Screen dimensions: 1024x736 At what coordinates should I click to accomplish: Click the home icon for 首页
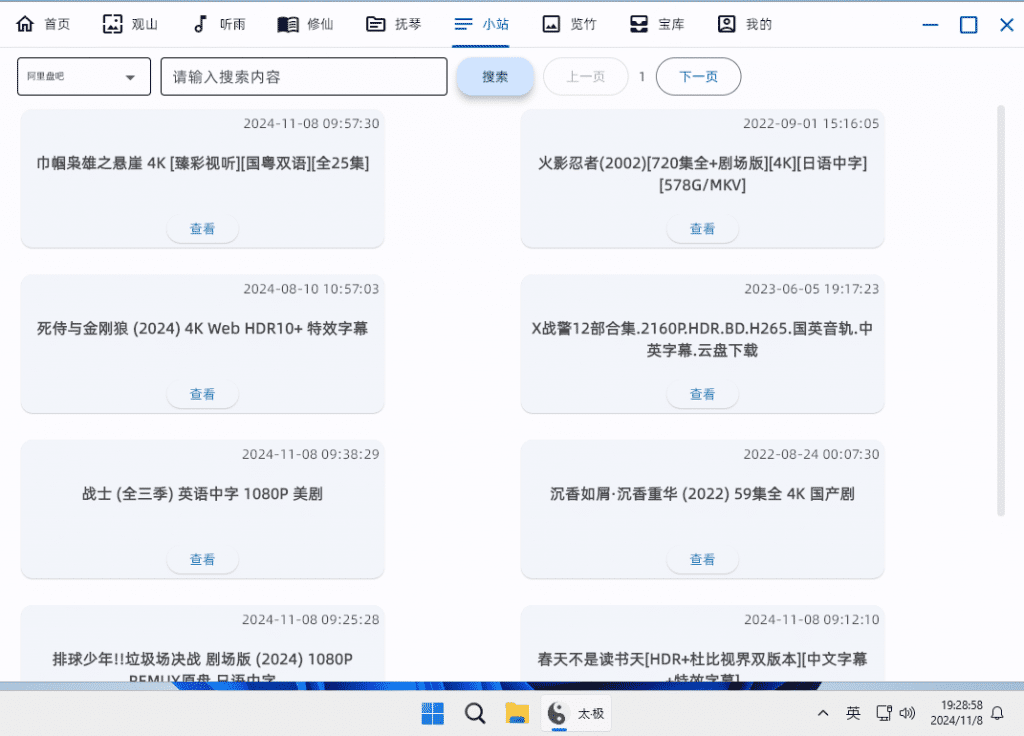click(x=25, y=24)
